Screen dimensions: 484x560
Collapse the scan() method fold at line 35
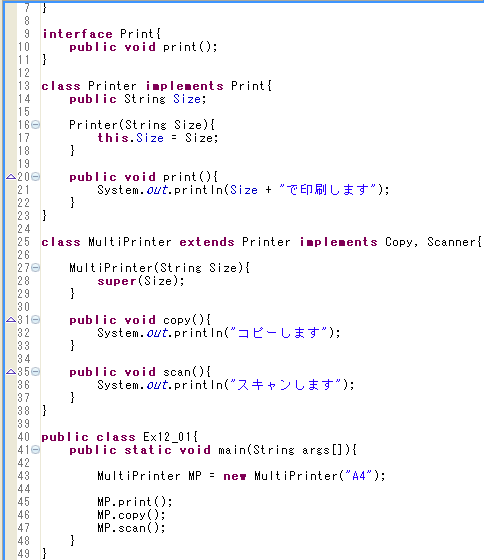pyautogui.click(x=35, y=371)
